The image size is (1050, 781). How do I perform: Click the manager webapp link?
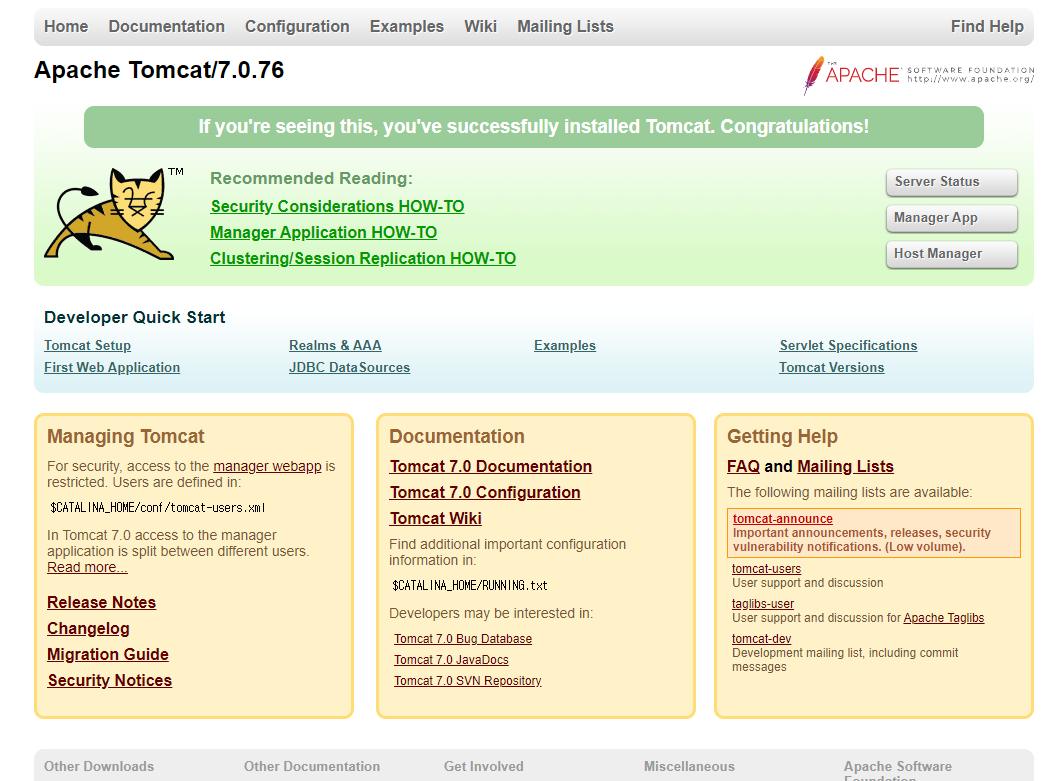[267, 466]
